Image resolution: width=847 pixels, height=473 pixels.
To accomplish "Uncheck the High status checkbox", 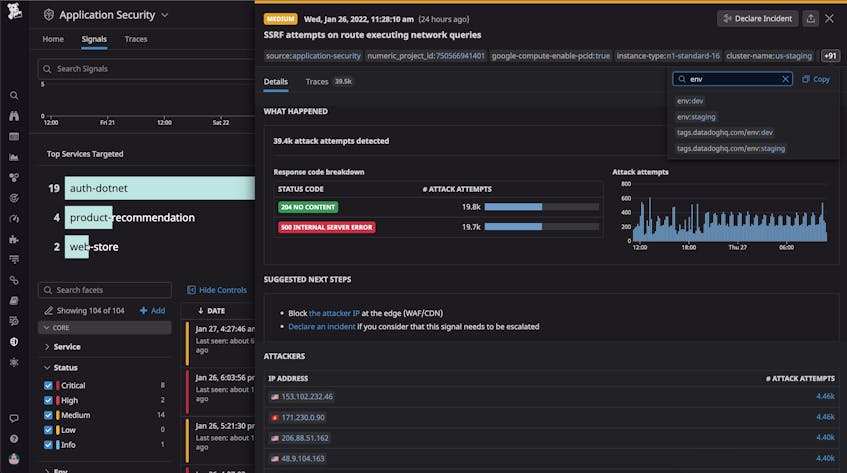I will click(48, 400).
